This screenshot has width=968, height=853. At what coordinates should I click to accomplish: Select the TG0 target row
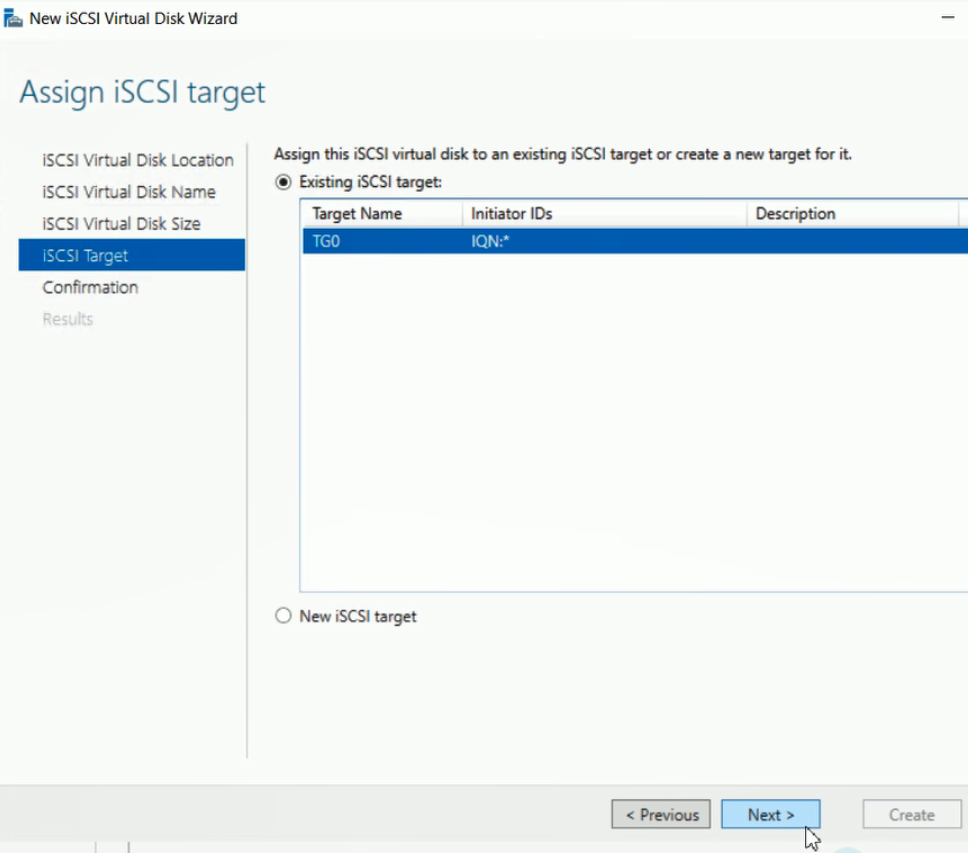[635, 241]
